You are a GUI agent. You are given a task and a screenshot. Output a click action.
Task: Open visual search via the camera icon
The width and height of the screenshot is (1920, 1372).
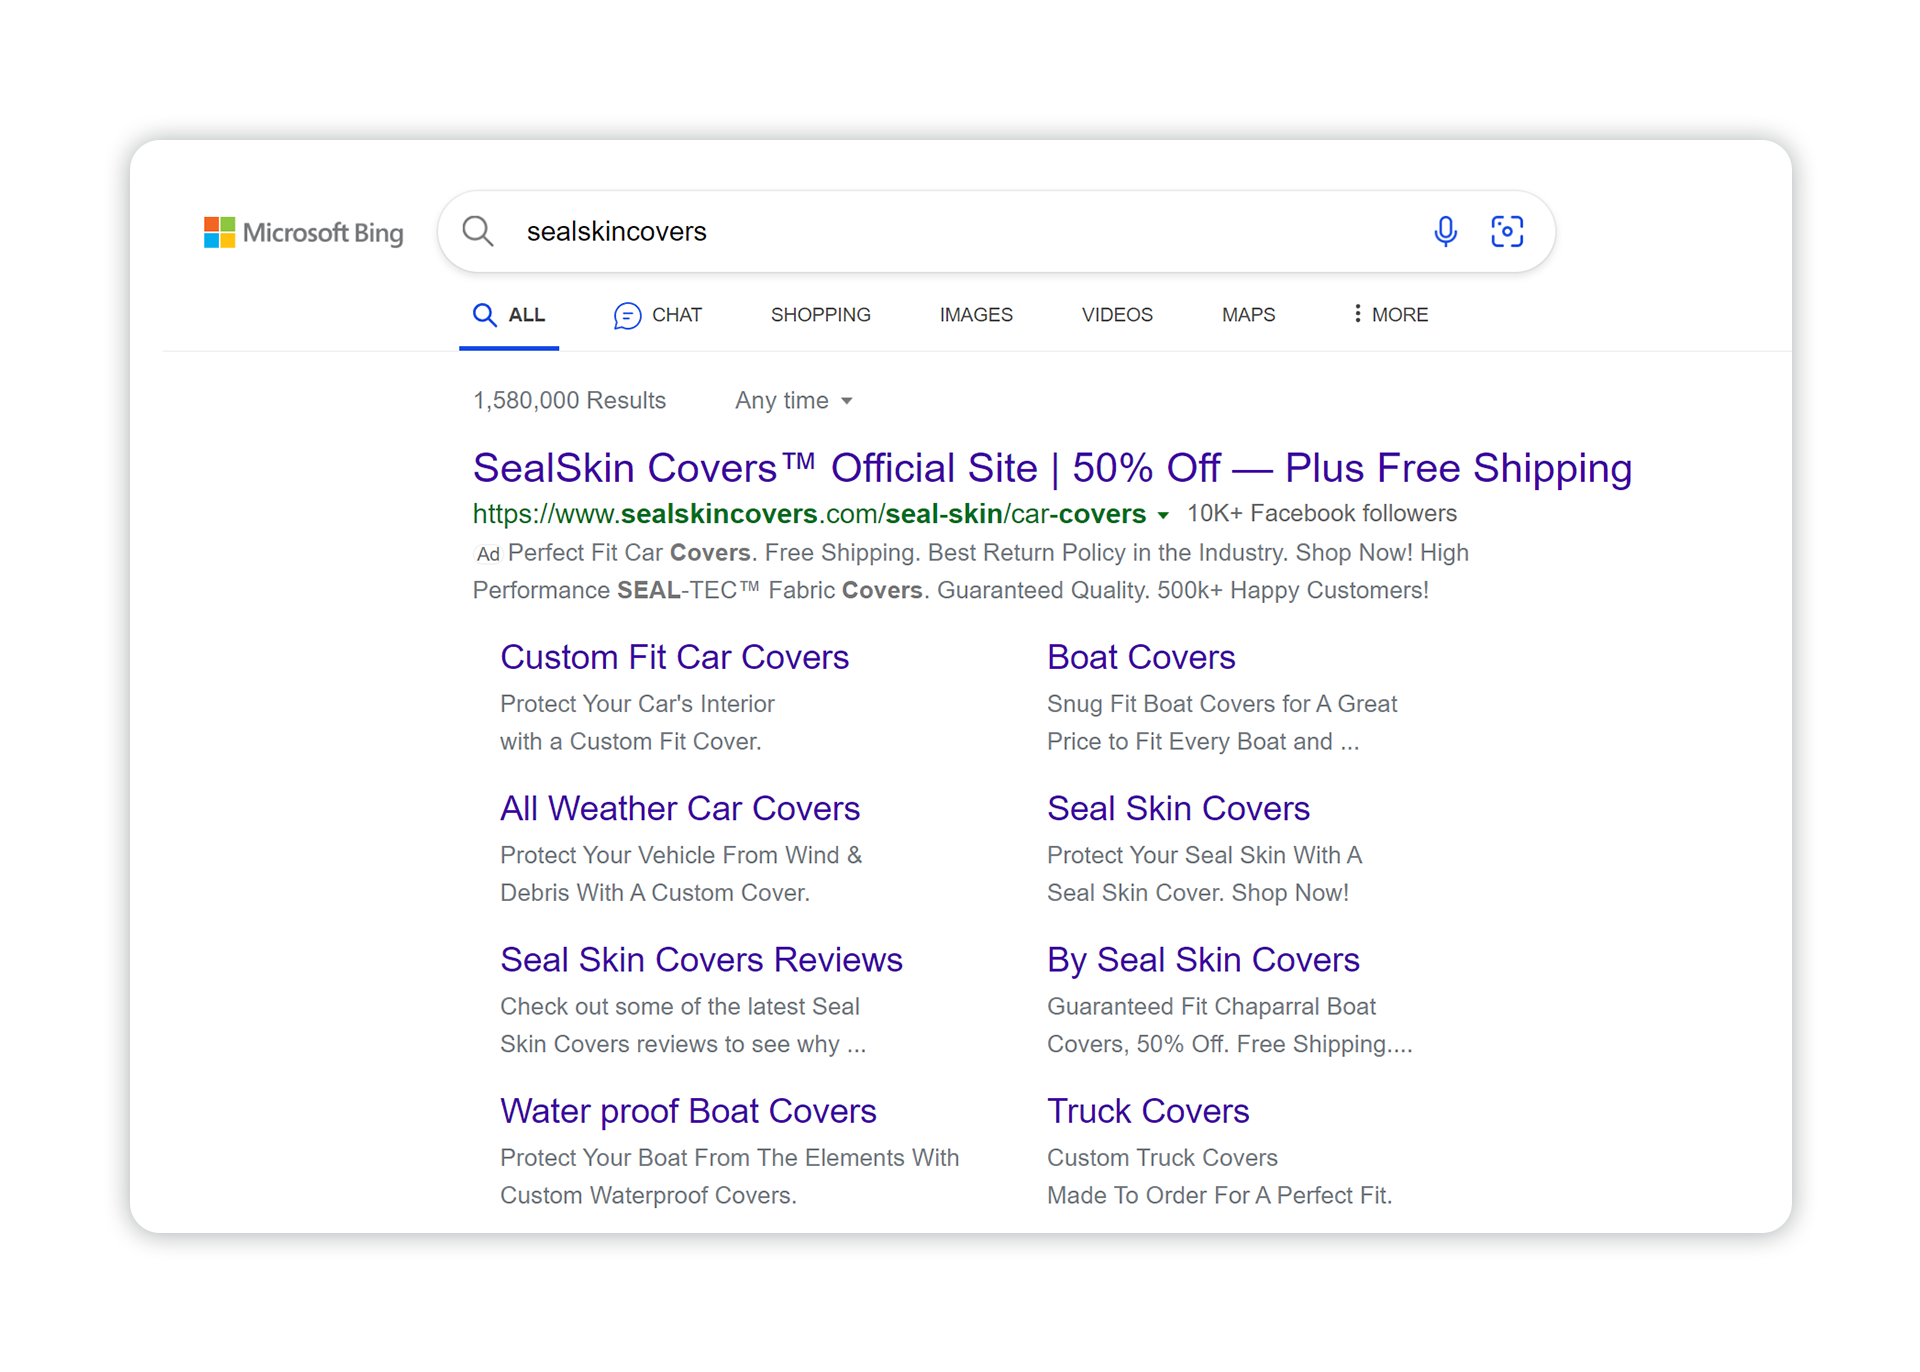pyautogui.click(x=1507, y=230)
